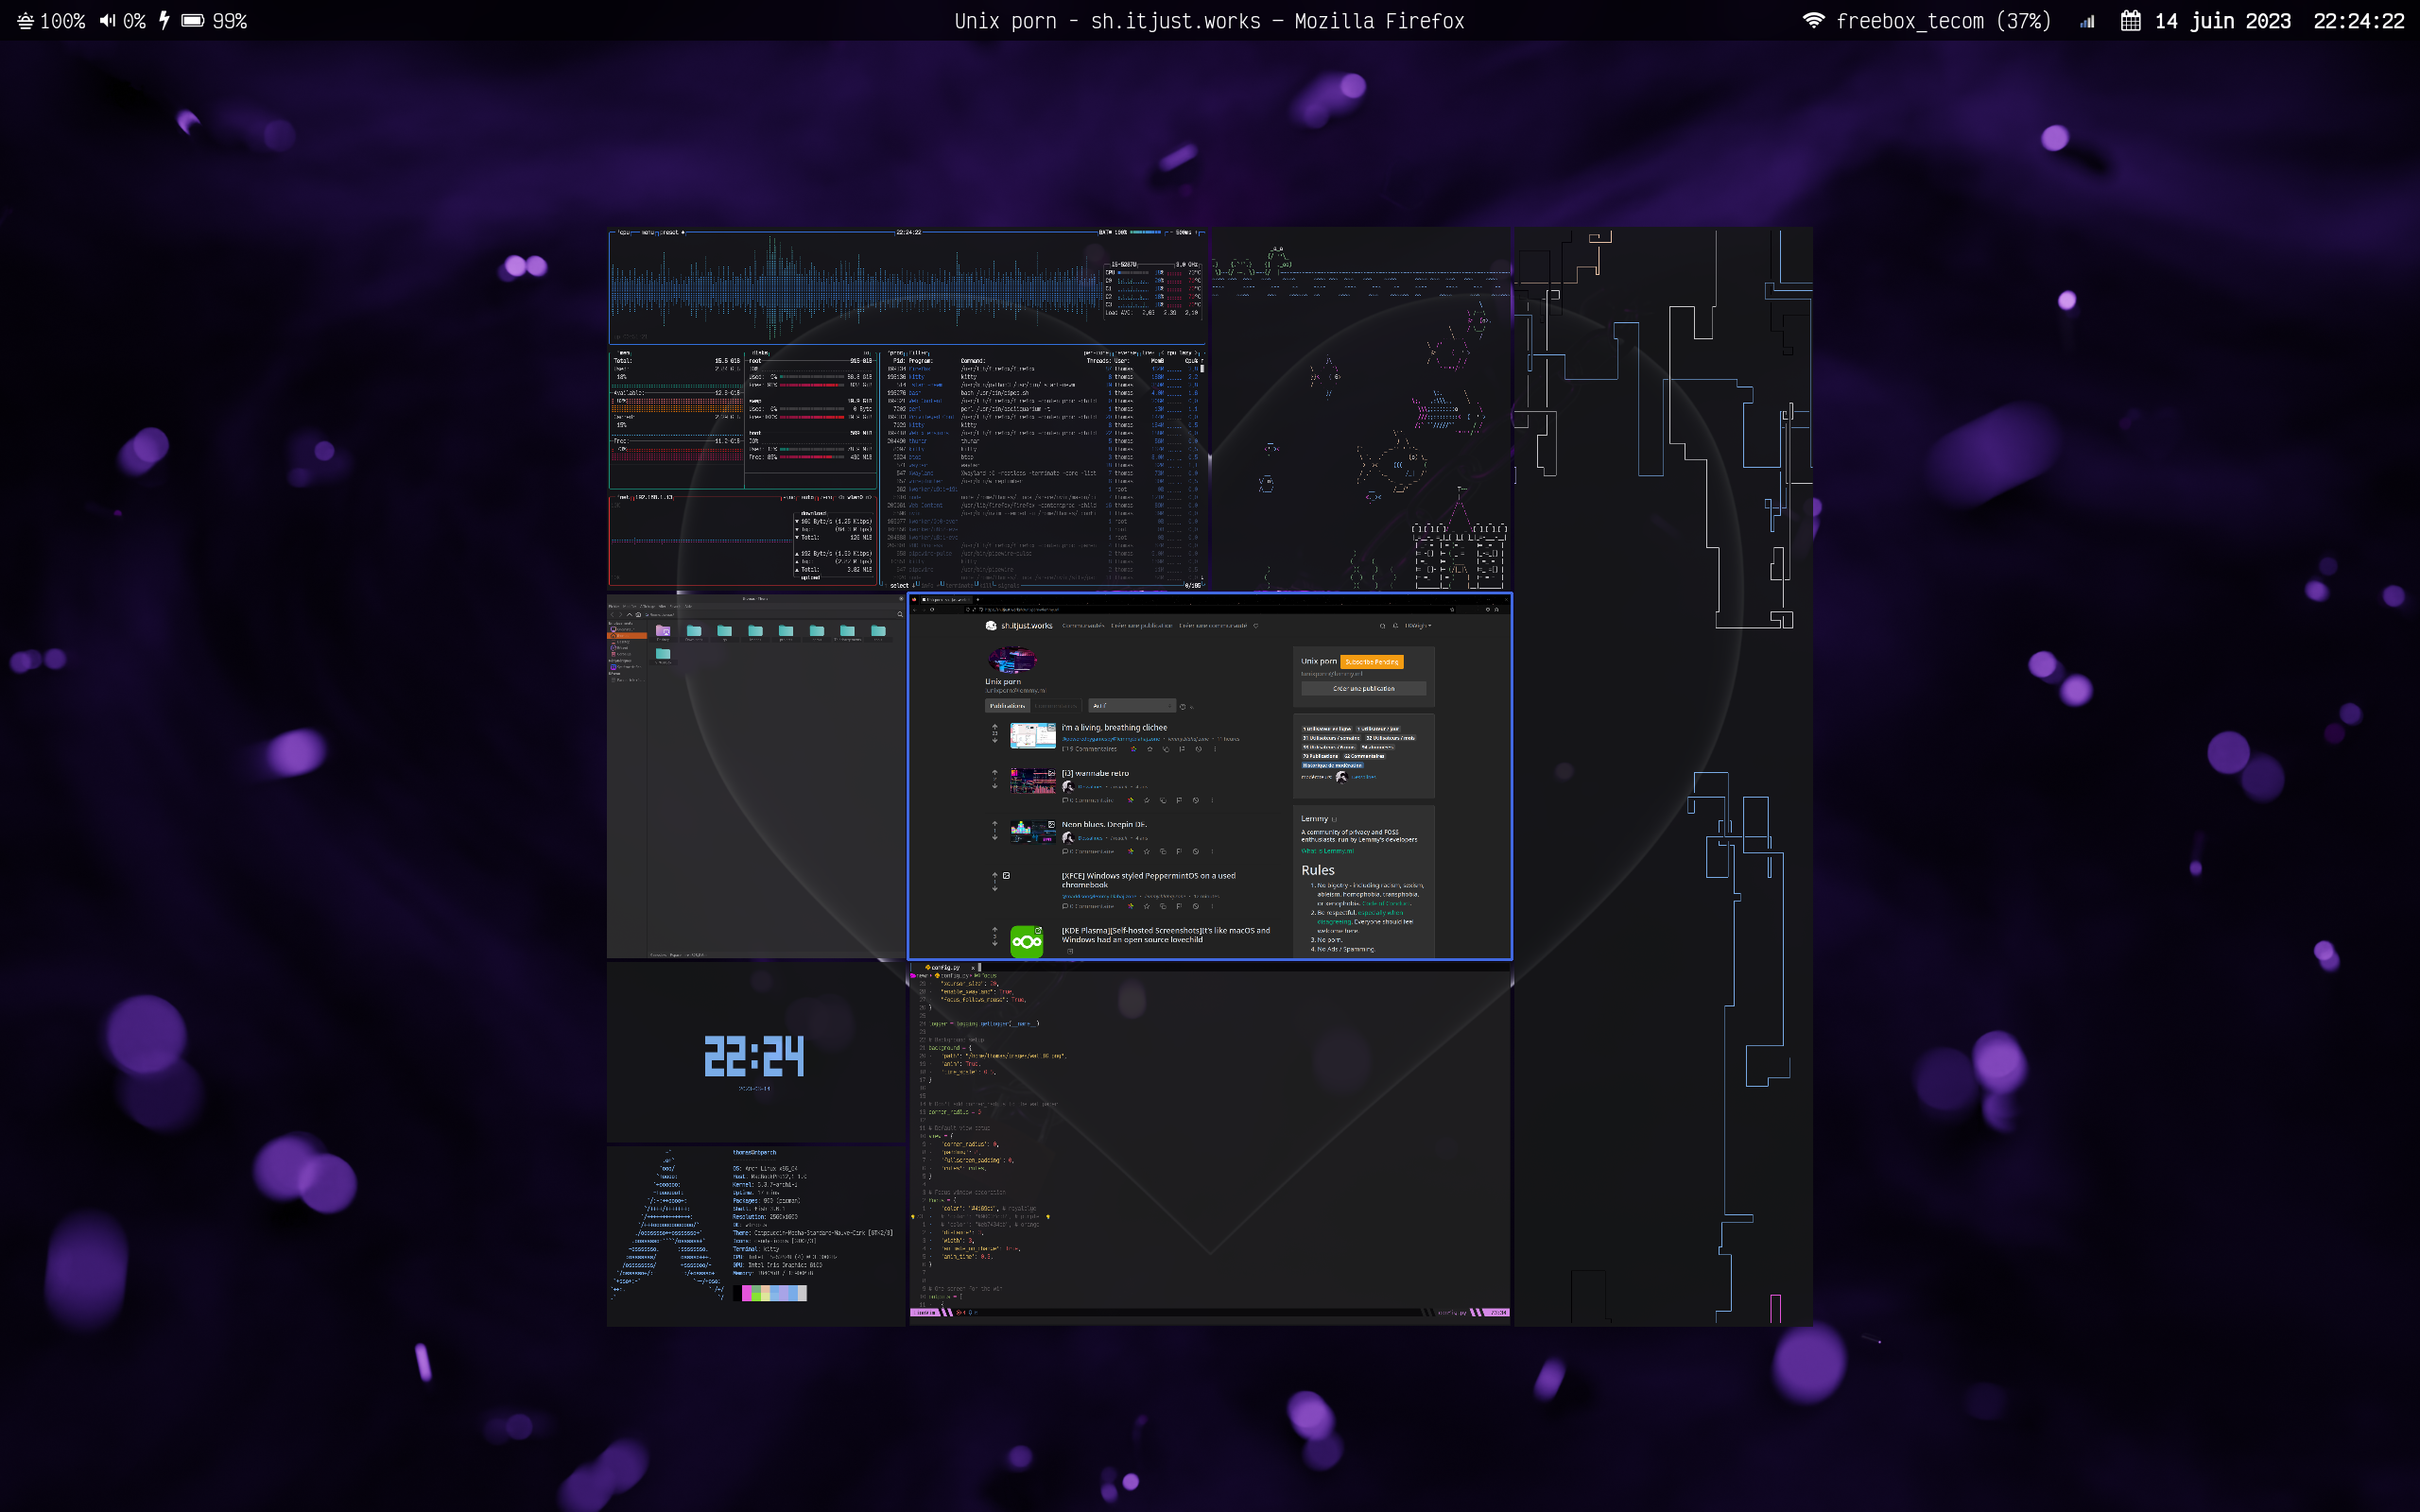
Task: Click the calendar icon in top bar
Action: 2130,21
